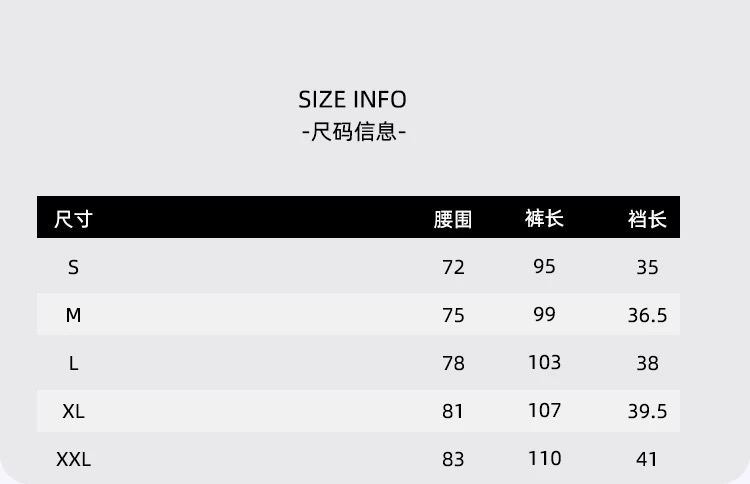This screenshot has height=484, width=750.
Task: Select the M size row label
Action: 73,315
